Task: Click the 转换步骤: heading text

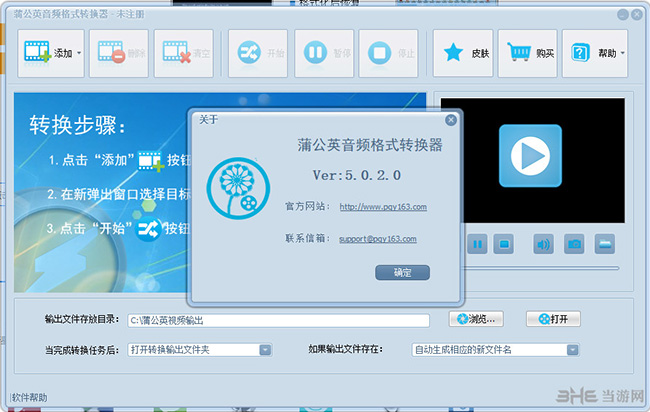Action: click(77, 125)
